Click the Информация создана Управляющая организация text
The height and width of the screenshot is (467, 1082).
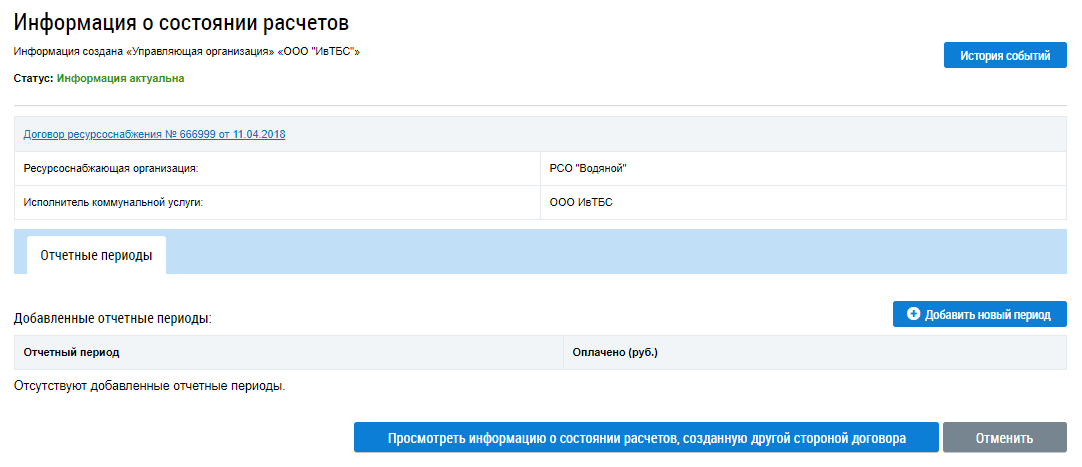click(x=186, y=51)
